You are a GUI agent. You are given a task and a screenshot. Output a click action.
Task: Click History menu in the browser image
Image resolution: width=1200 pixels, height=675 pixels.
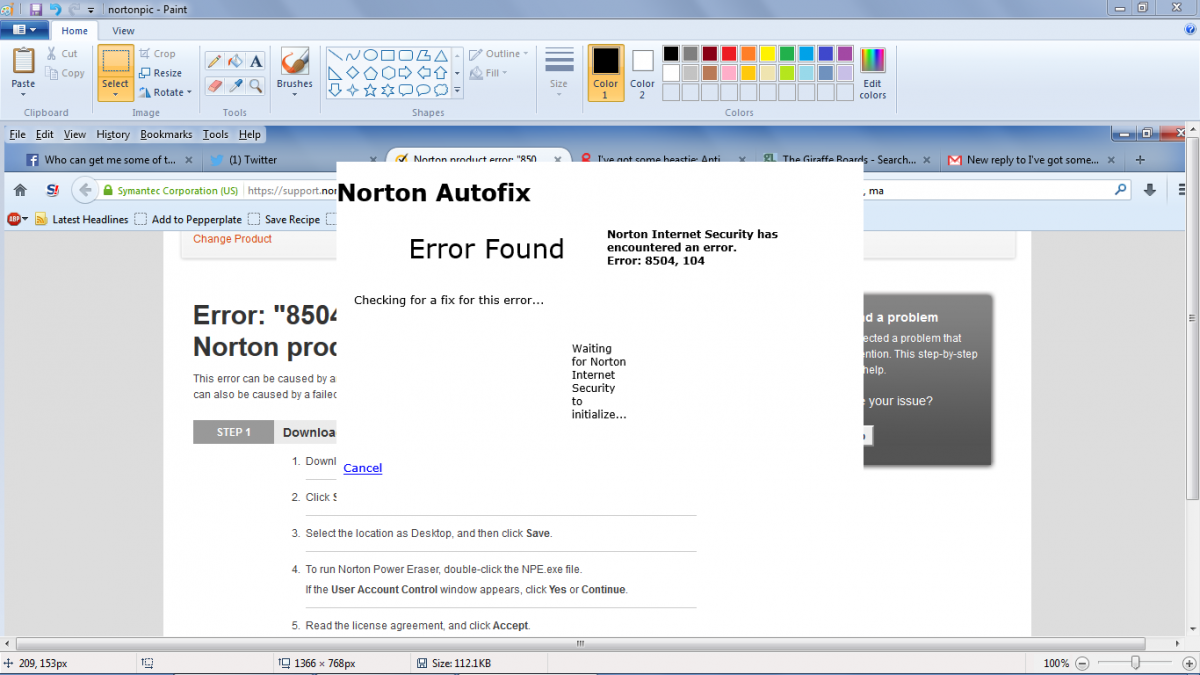tap(113, 134)
